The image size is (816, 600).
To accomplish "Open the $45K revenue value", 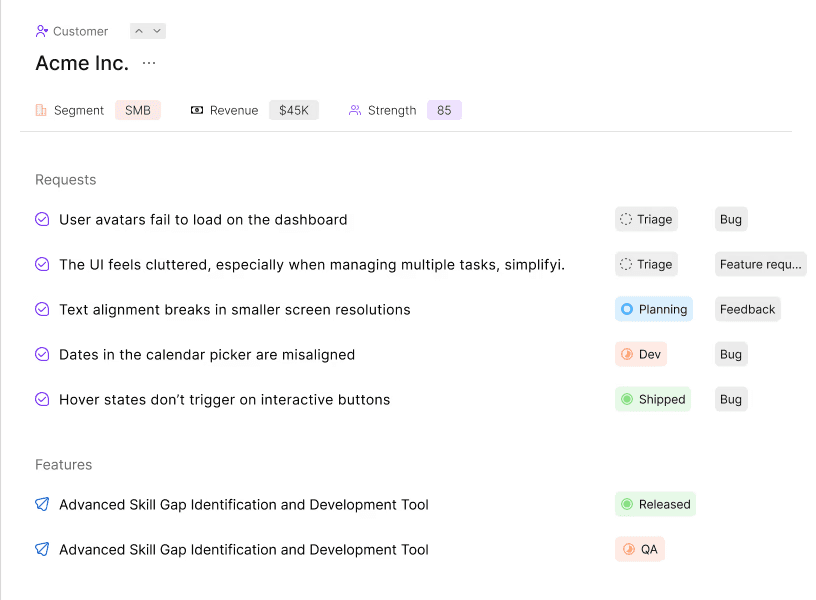I will coord(294,110).
